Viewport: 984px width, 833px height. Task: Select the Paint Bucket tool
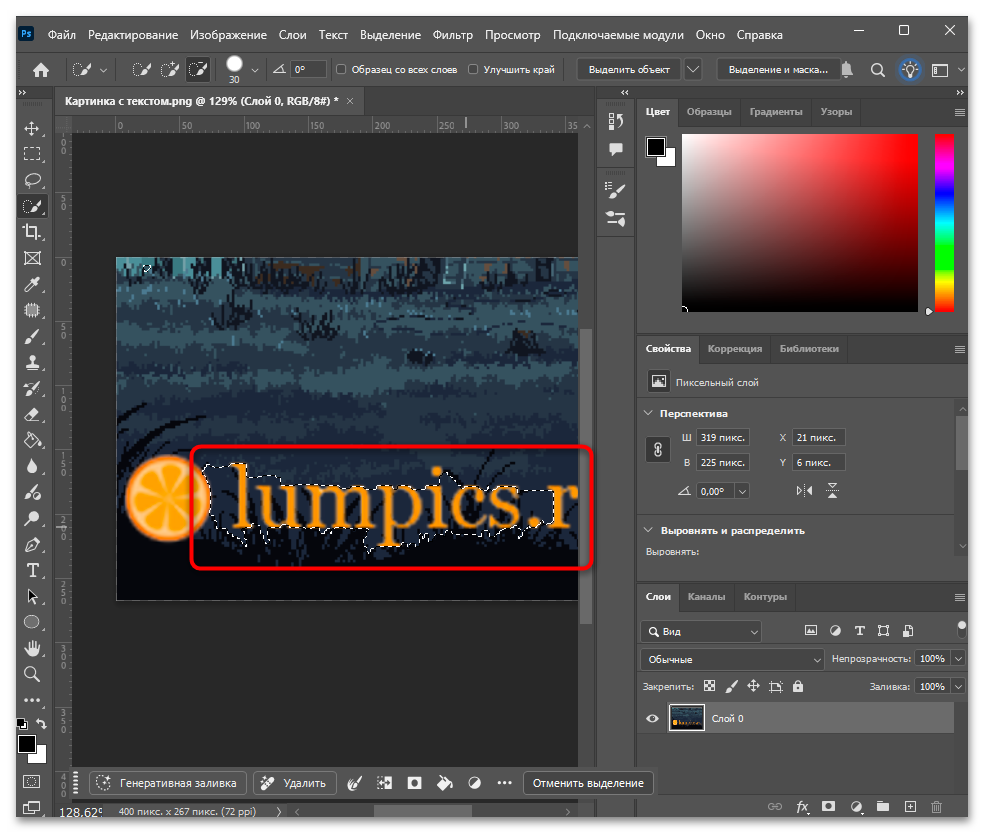[x=32, y=441]
